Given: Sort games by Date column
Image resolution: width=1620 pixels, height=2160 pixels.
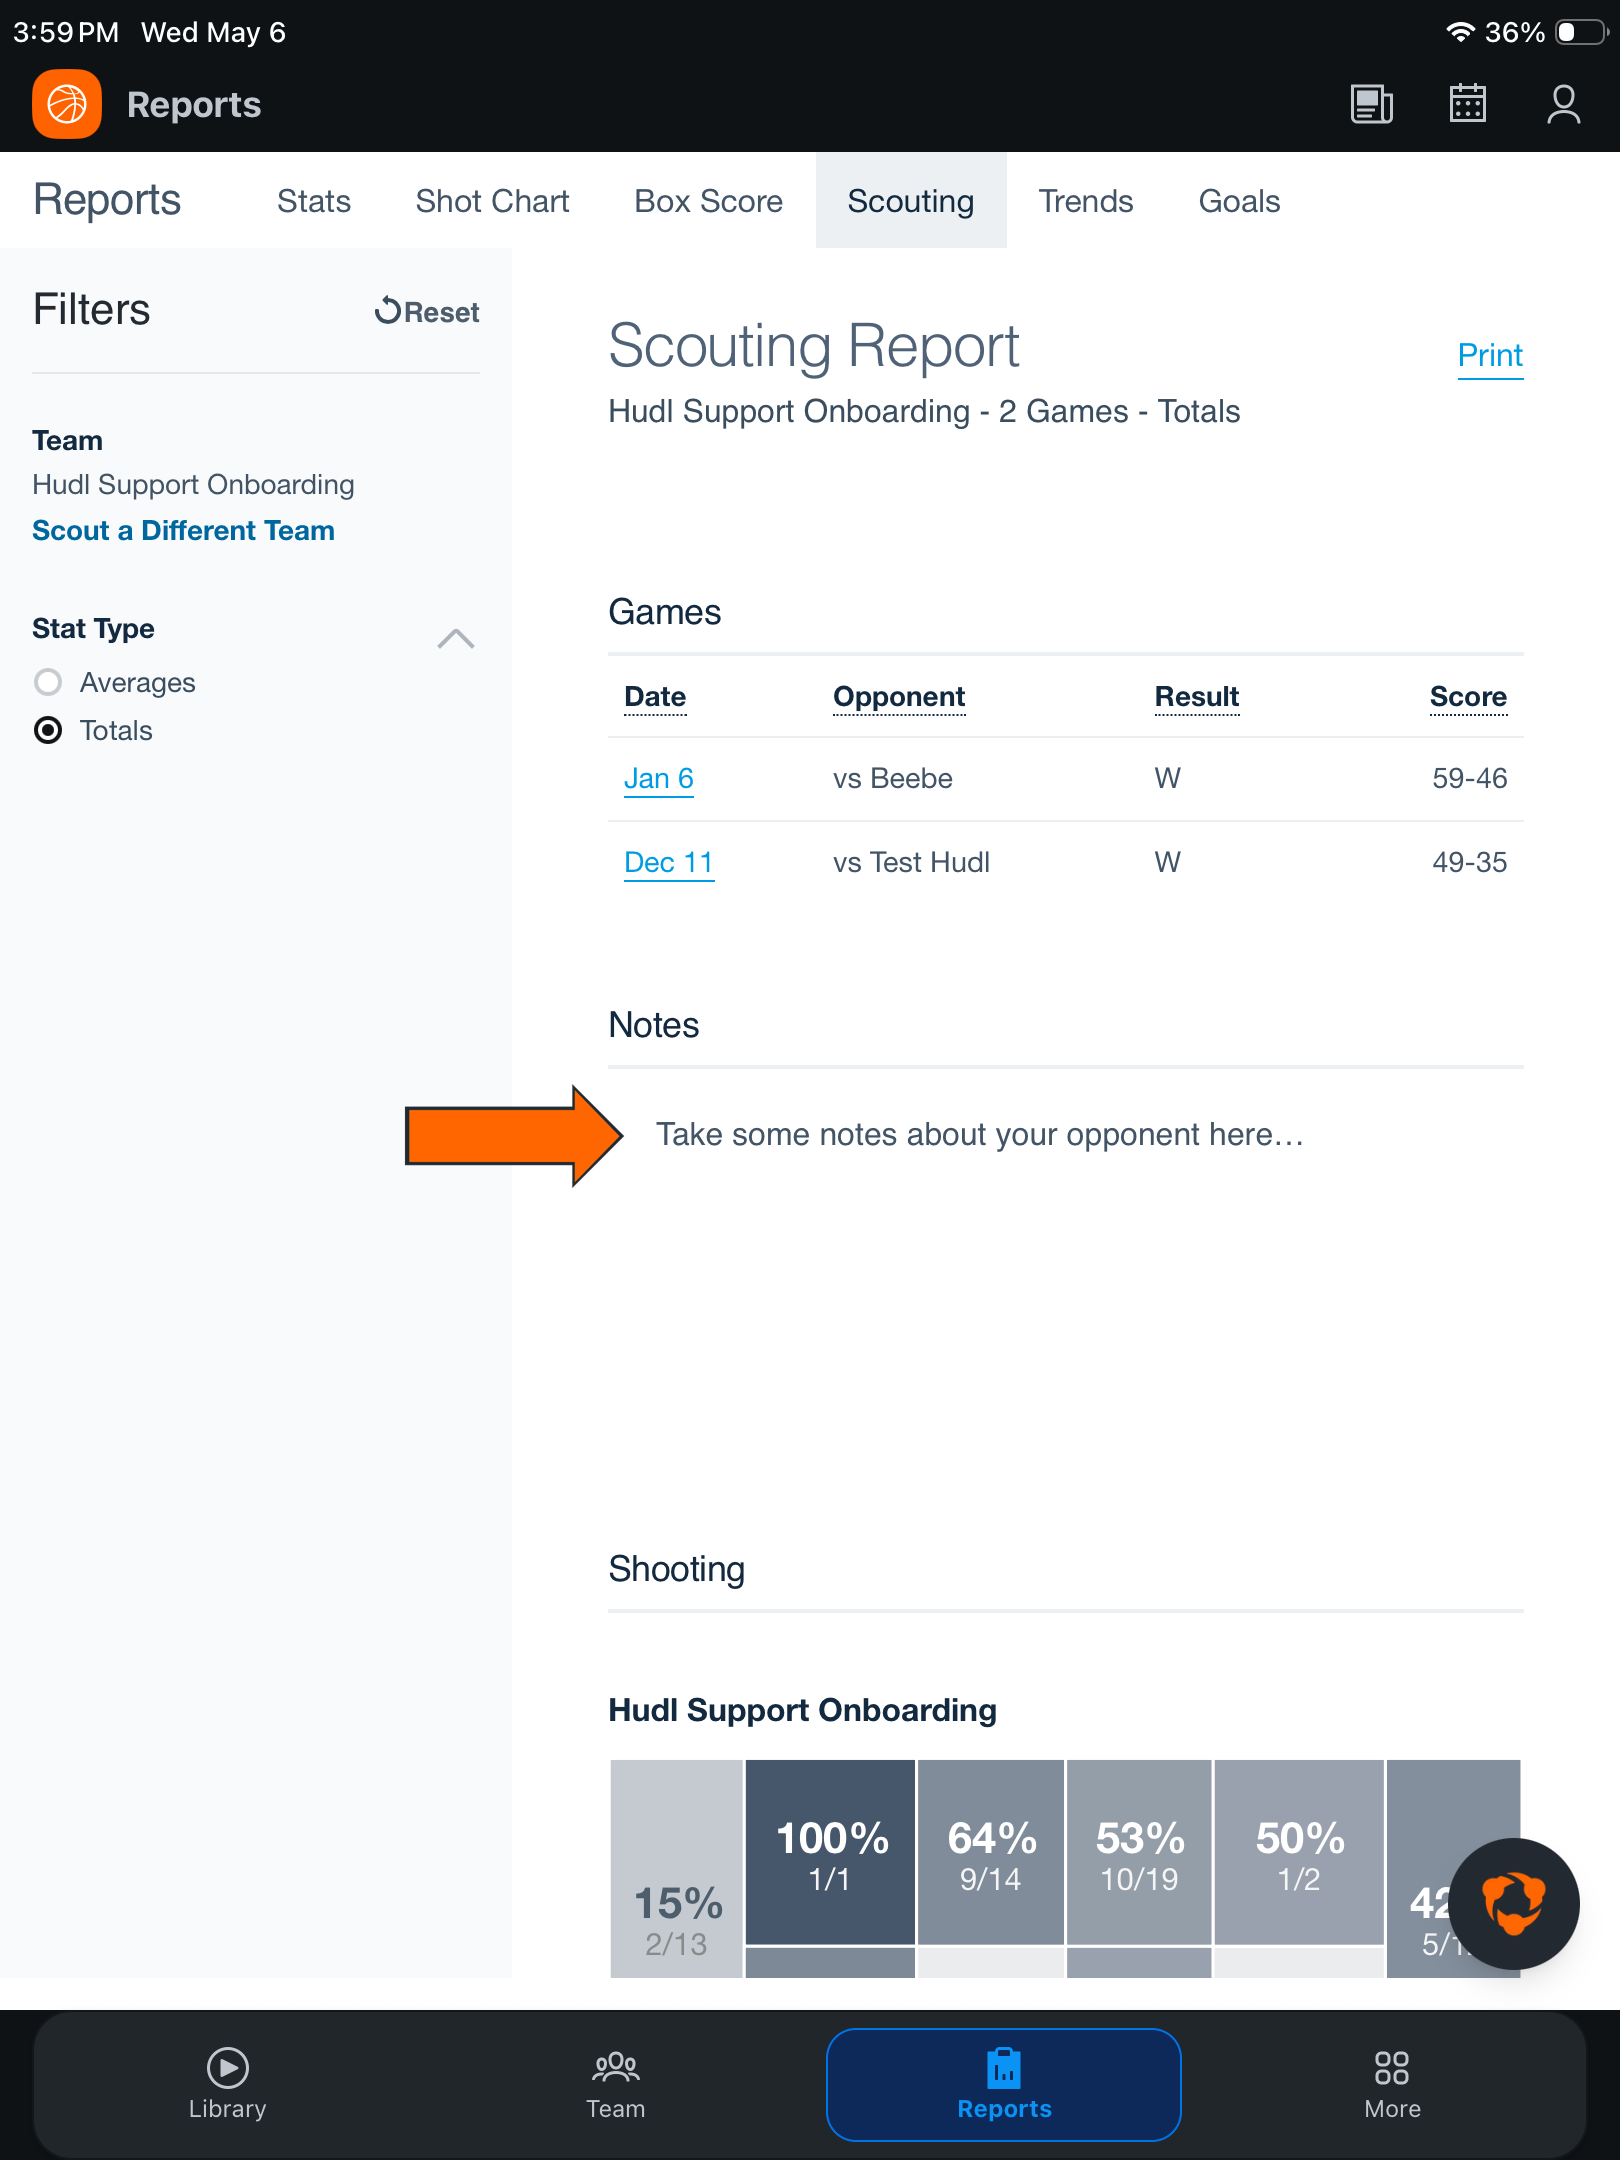Looking at the screenshot, I should [655, 696].
